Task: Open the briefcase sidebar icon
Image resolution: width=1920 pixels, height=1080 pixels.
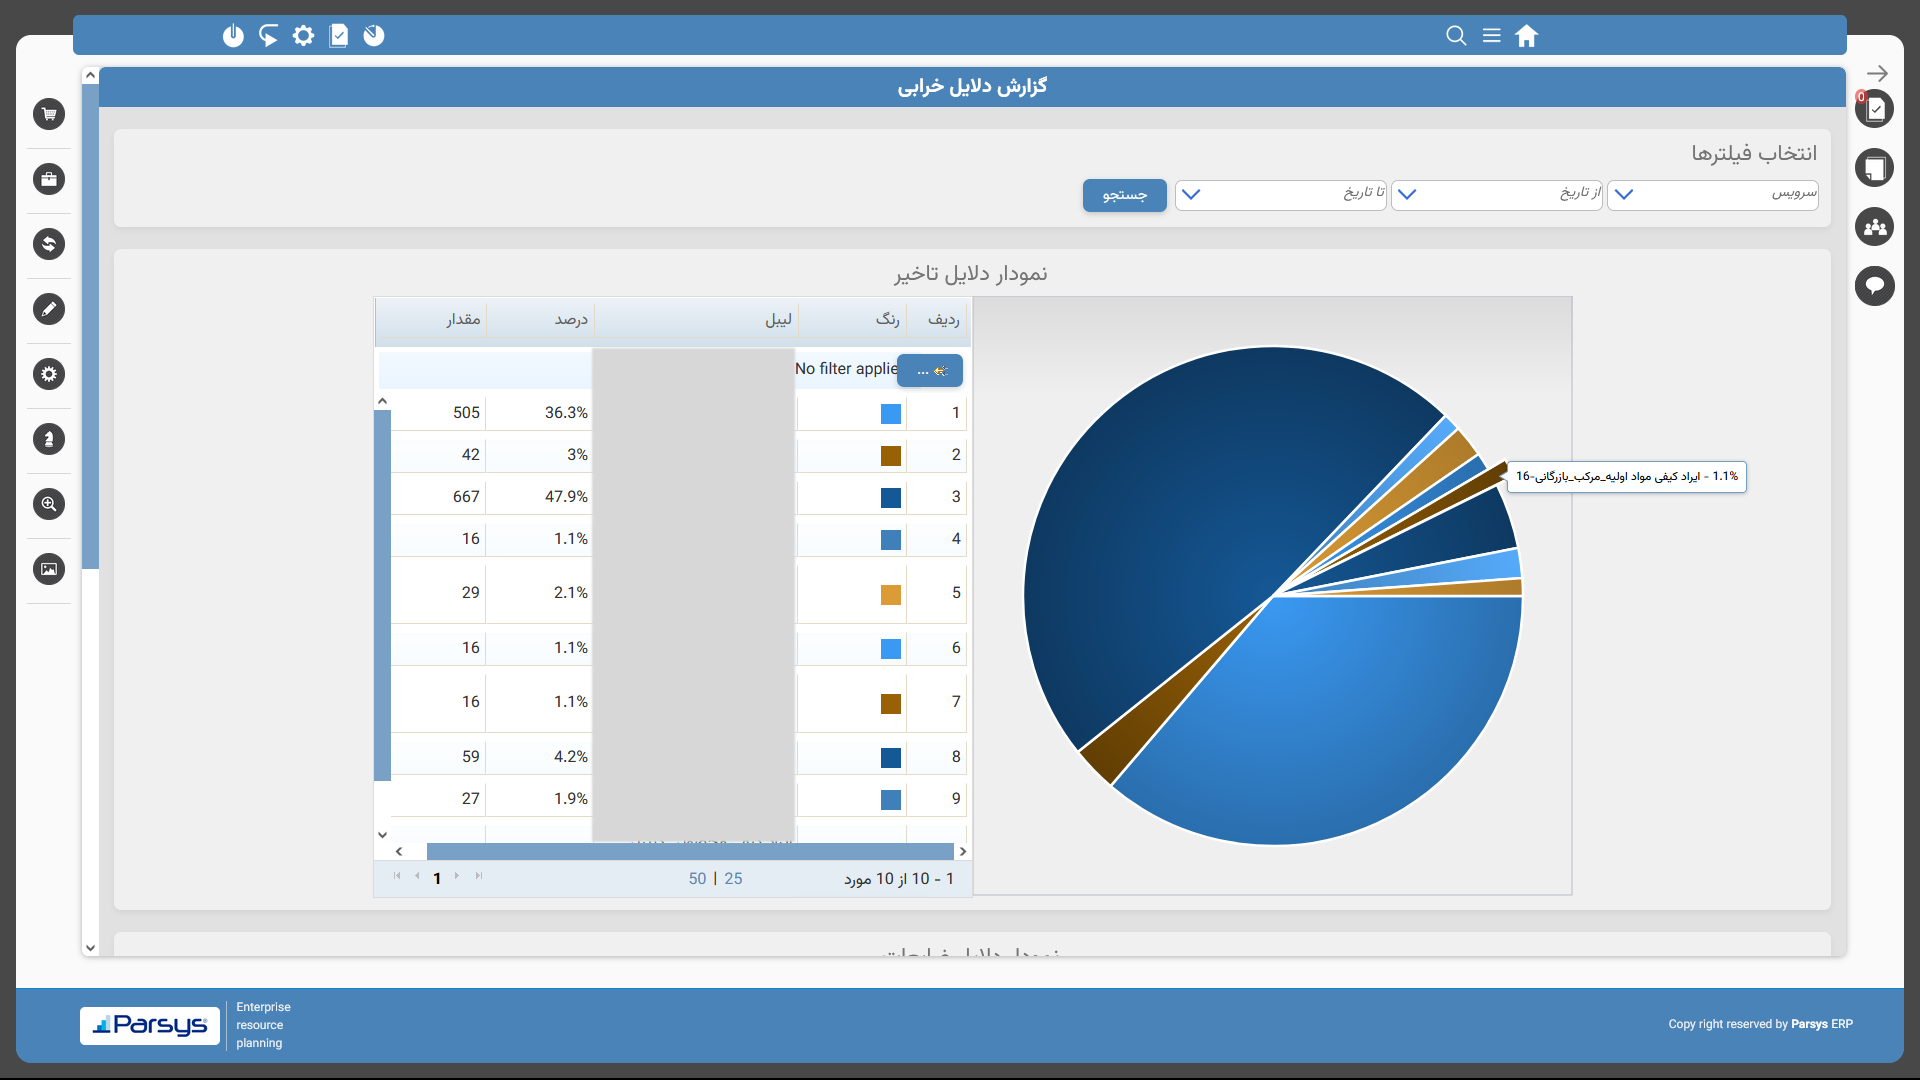Action: 49,179
